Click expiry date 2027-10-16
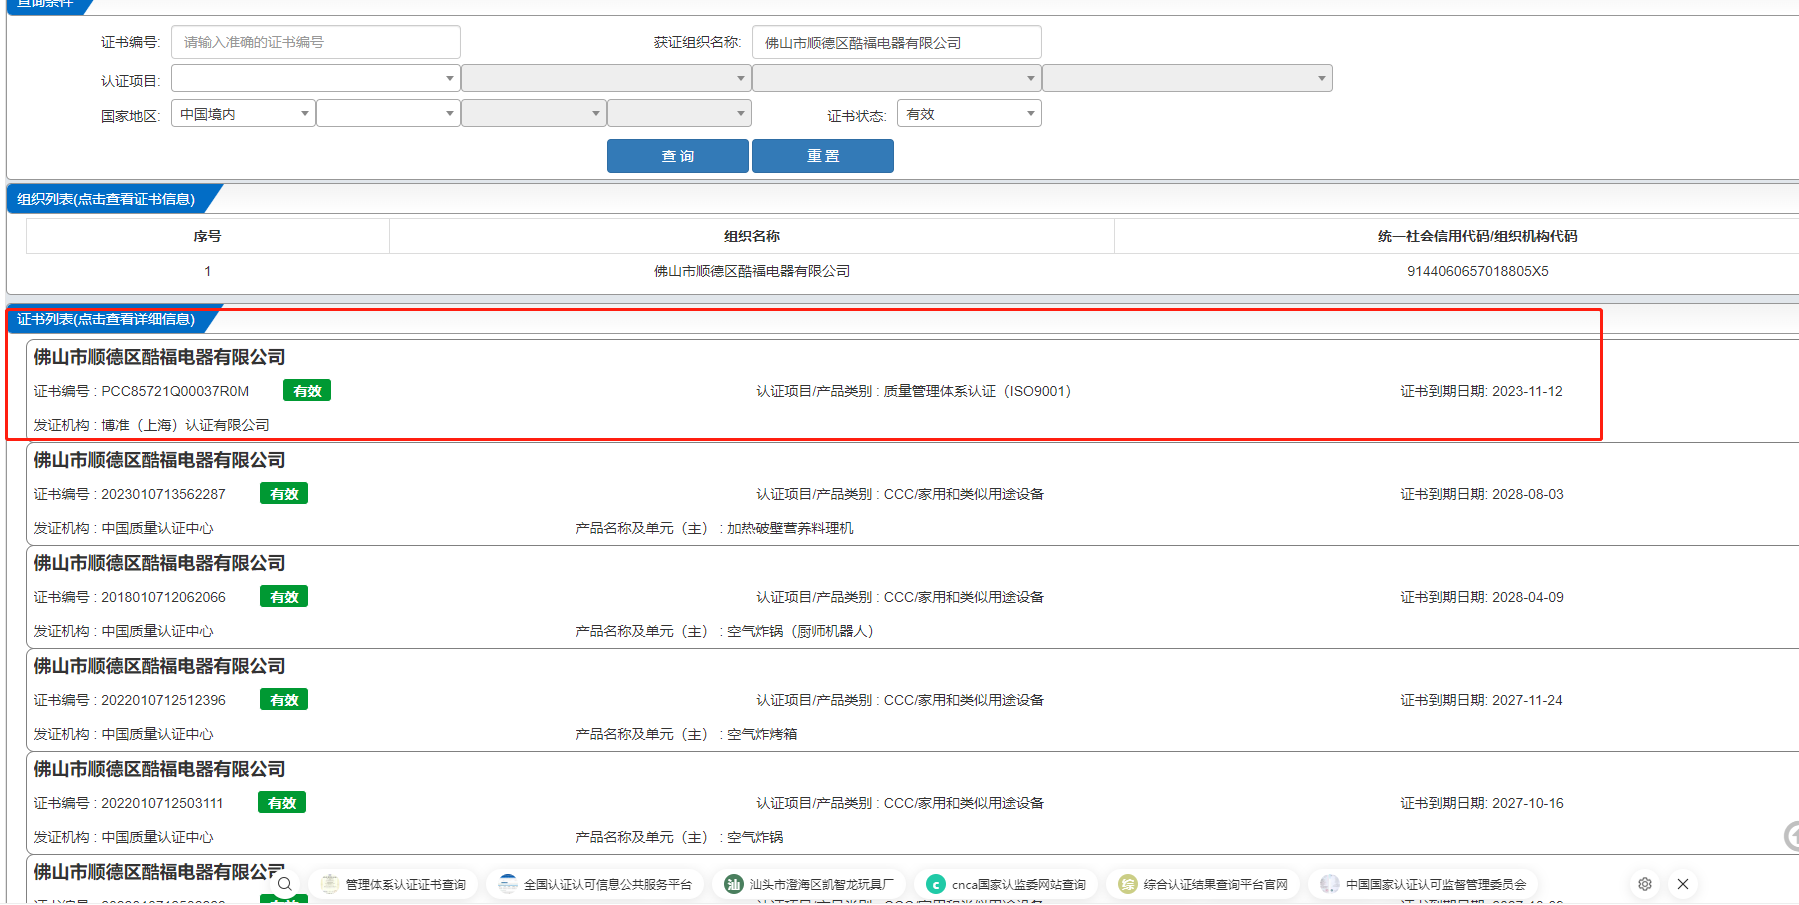 (1528, 803)
